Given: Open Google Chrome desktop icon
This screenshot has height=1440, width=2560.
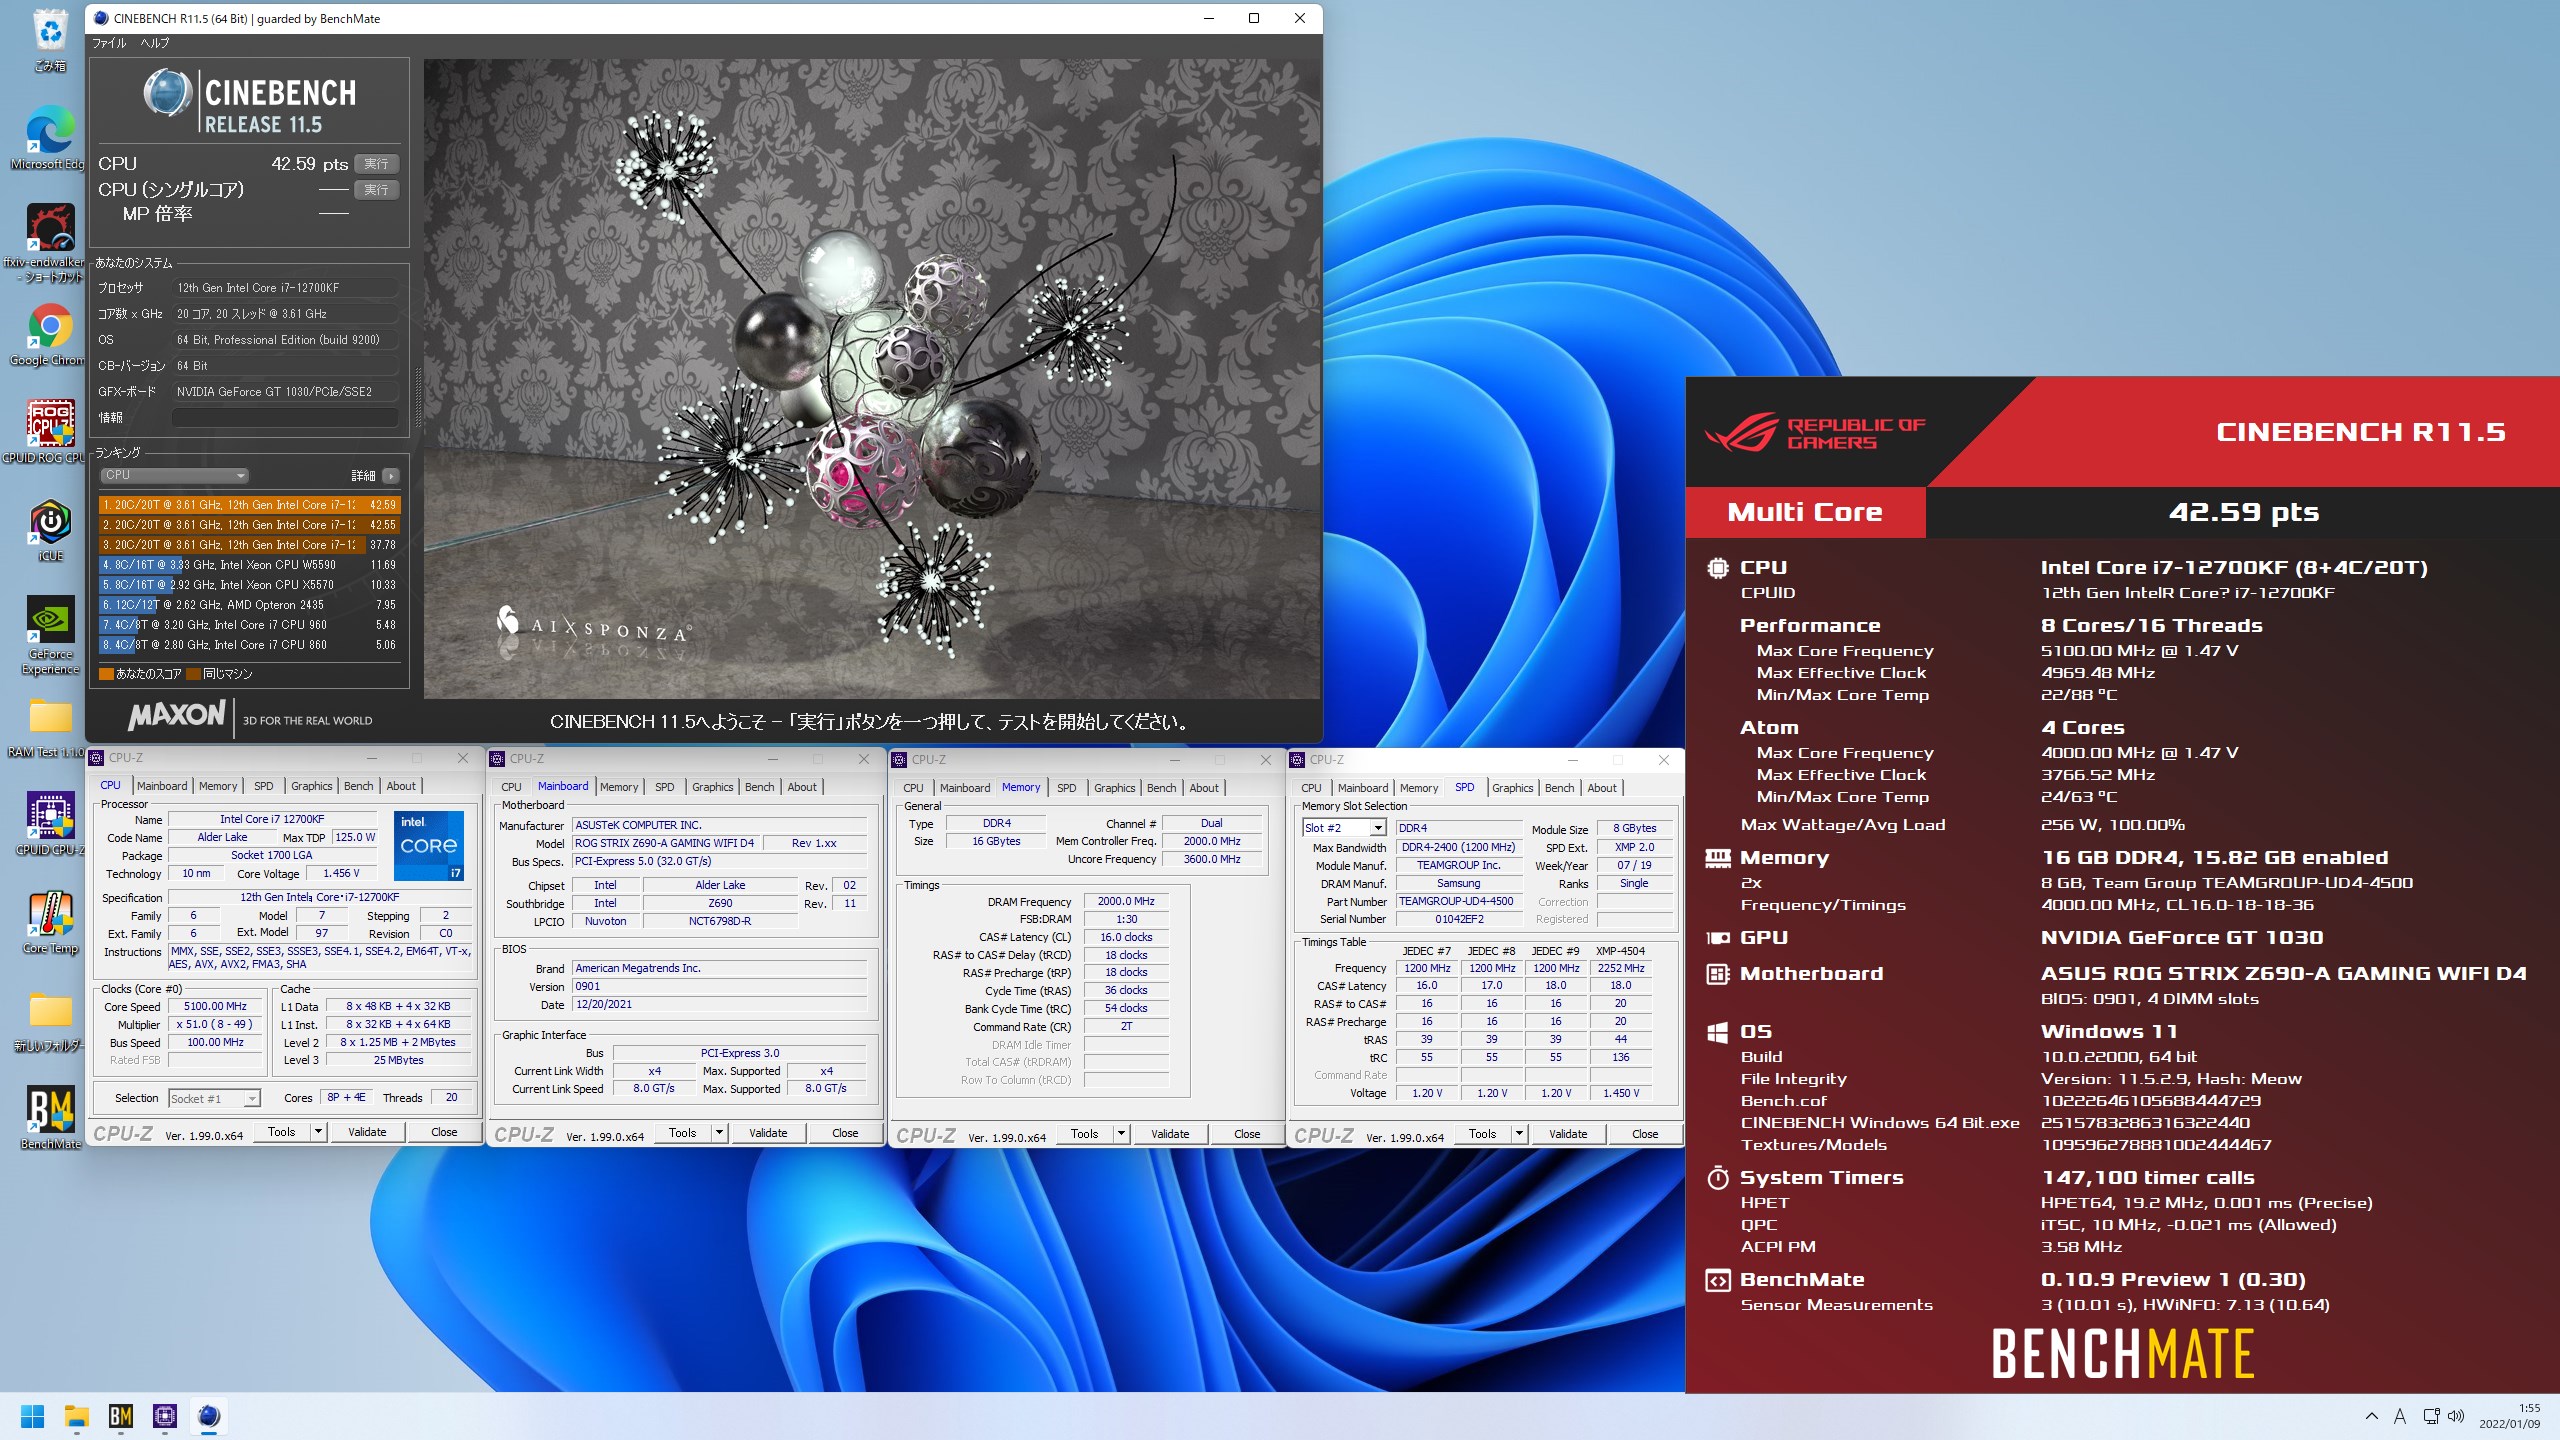Looking at the screenshot, I should tap(49, 335).
